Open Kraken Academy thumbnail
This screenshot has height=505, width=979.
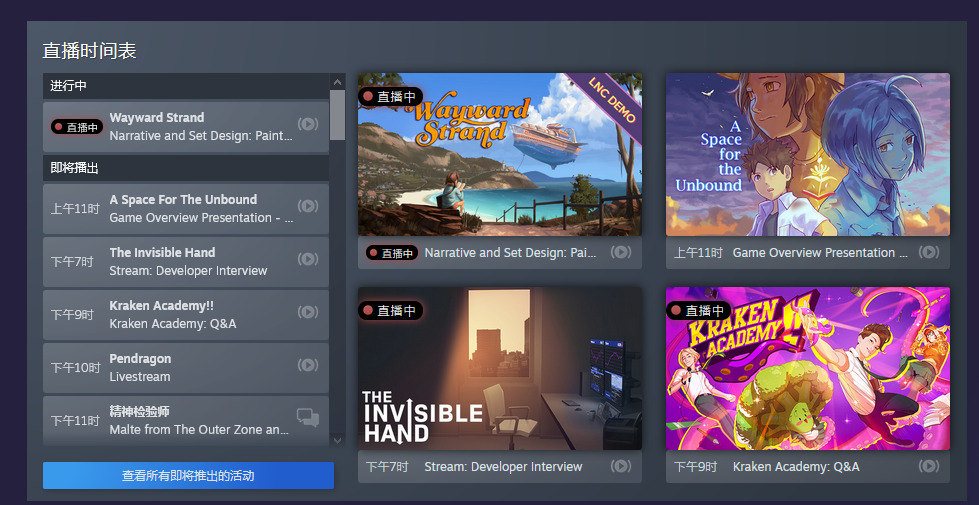(808, 368)
